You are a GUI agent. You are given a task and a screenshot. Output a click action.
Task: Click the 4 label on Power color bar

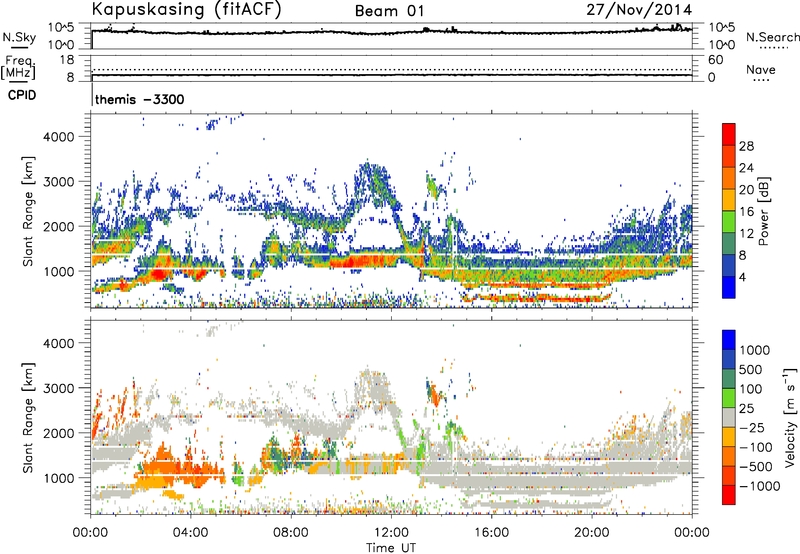pos(742,277)
